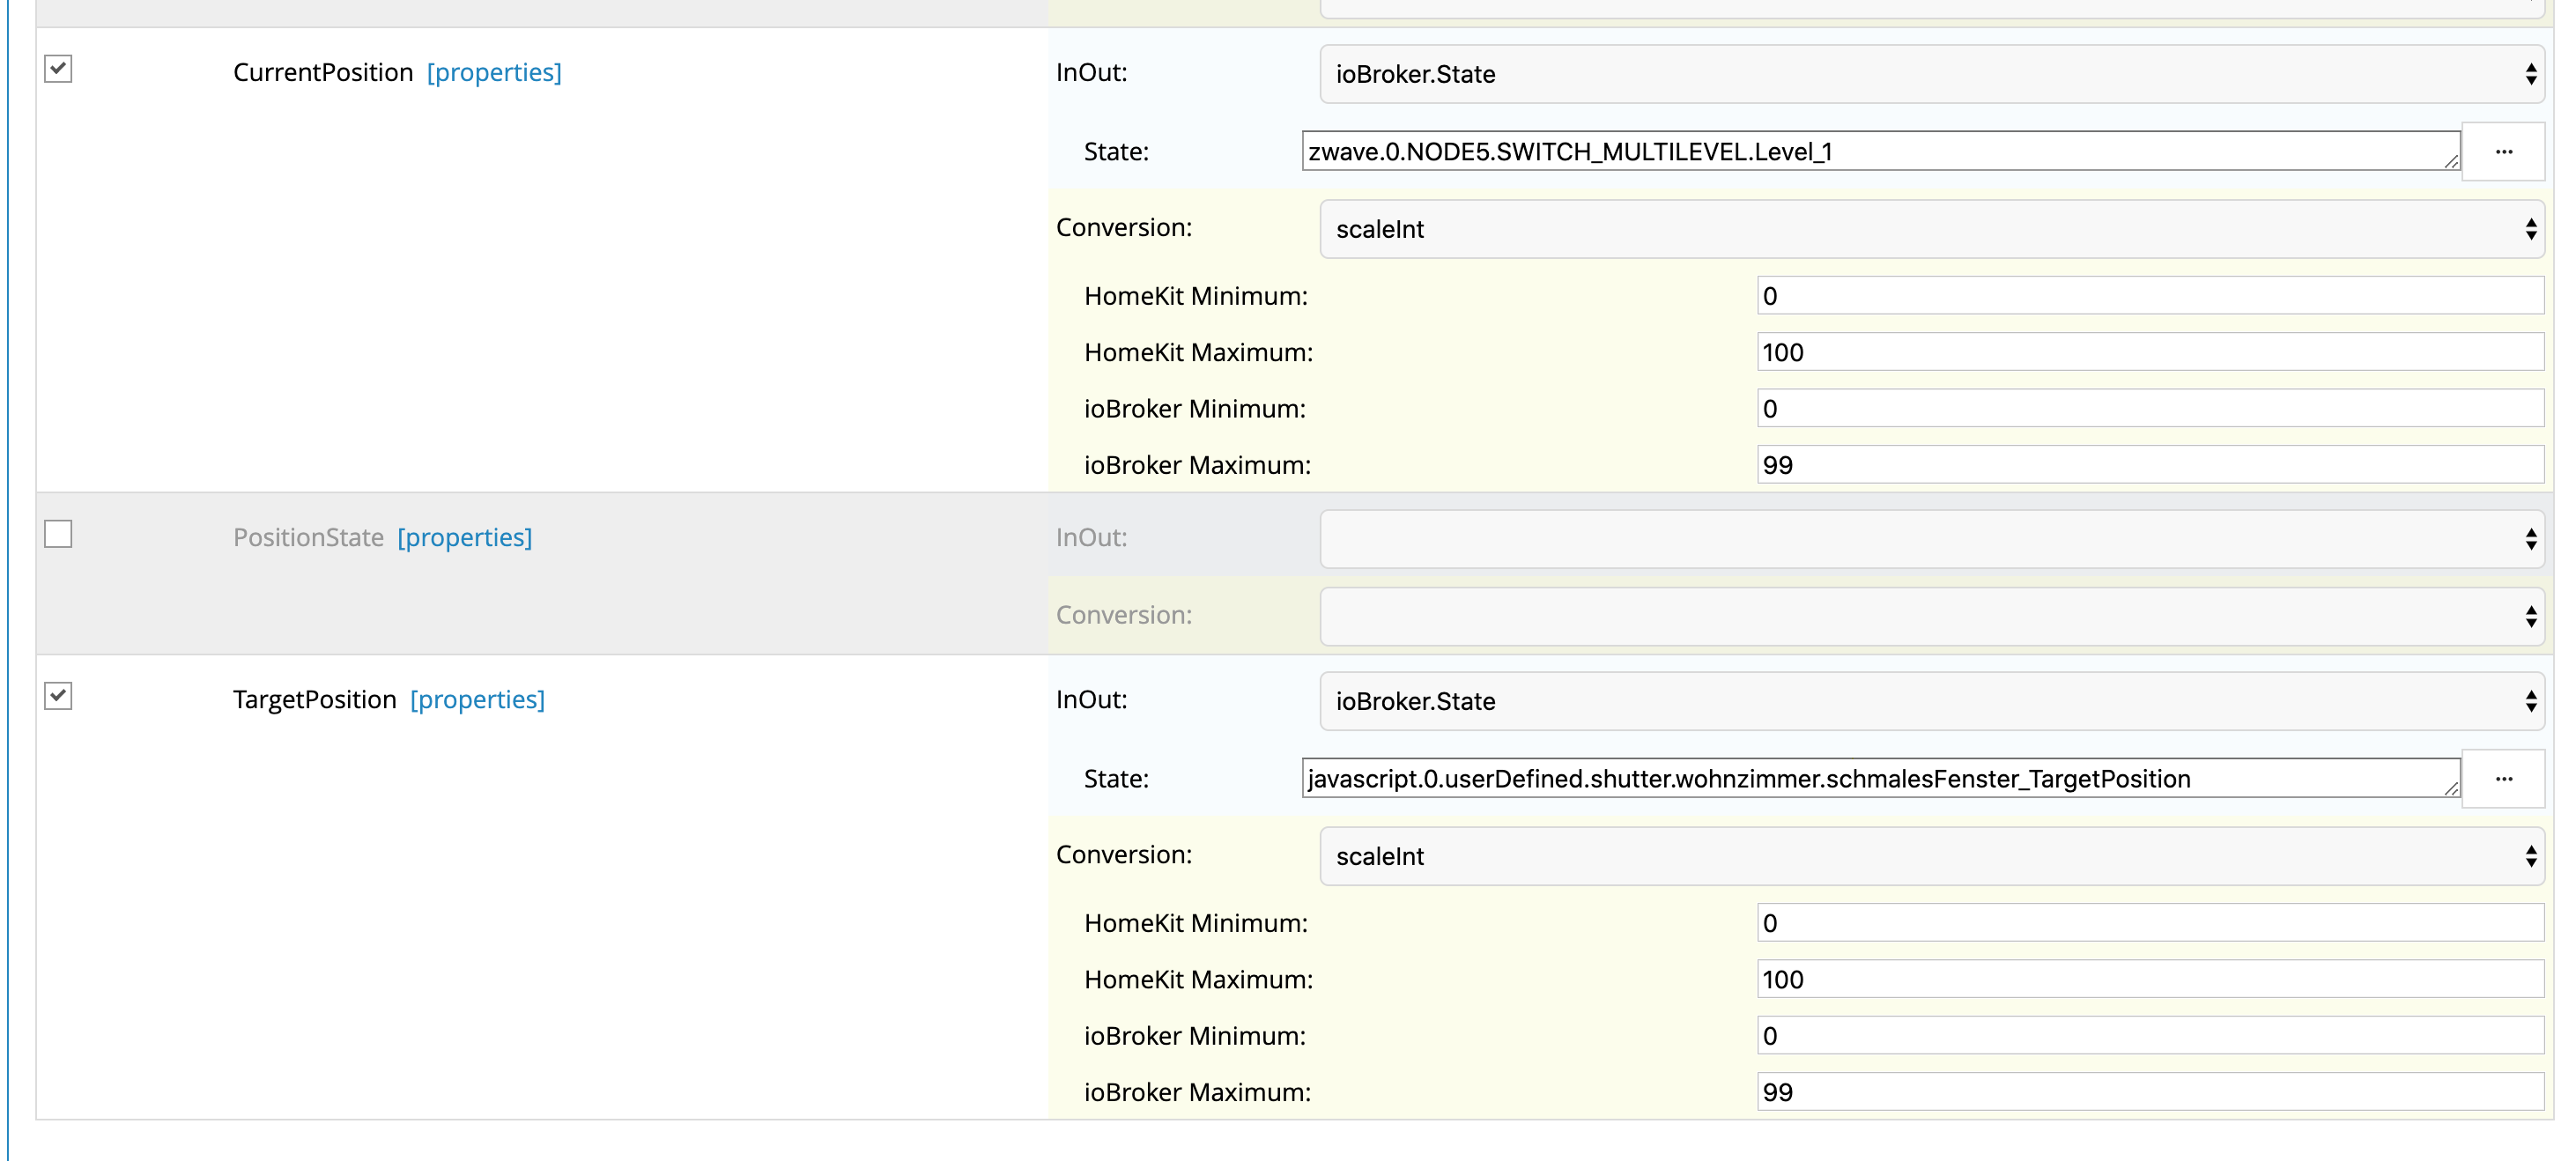The height and width of the screenshot is (1161, 2576).
Task: Click browse button next to zwave state field
Action: pyautogui.click(x=2502, y=152)
